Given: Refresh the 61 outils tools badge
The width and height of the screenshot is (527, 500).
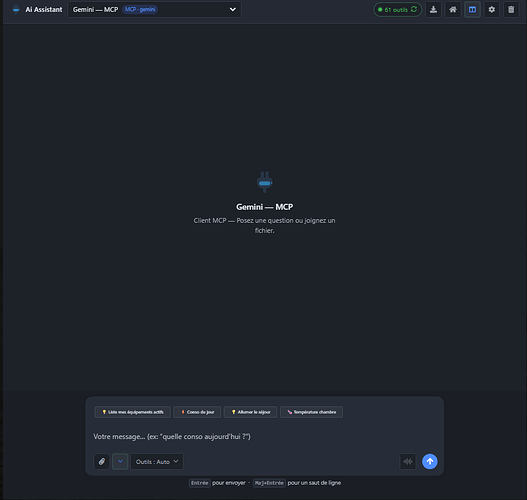Looking at the screenshot, I should [x=414, y=9].
